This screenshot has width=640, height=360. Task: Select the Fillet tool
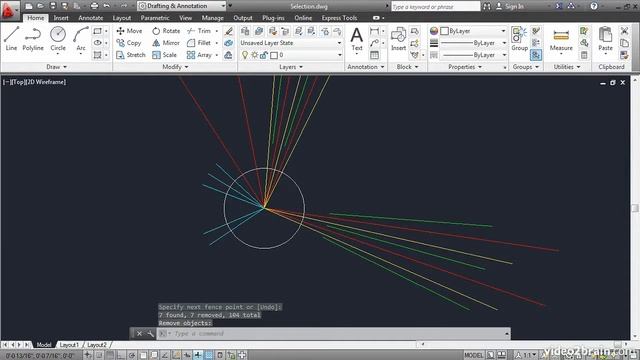[x=199, y=43]
